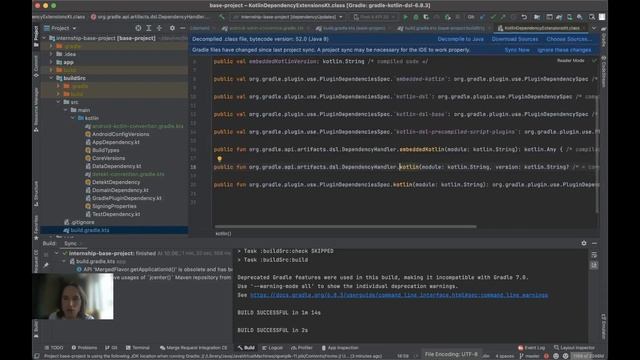Open Build panel settings gear

pos(584,243)
